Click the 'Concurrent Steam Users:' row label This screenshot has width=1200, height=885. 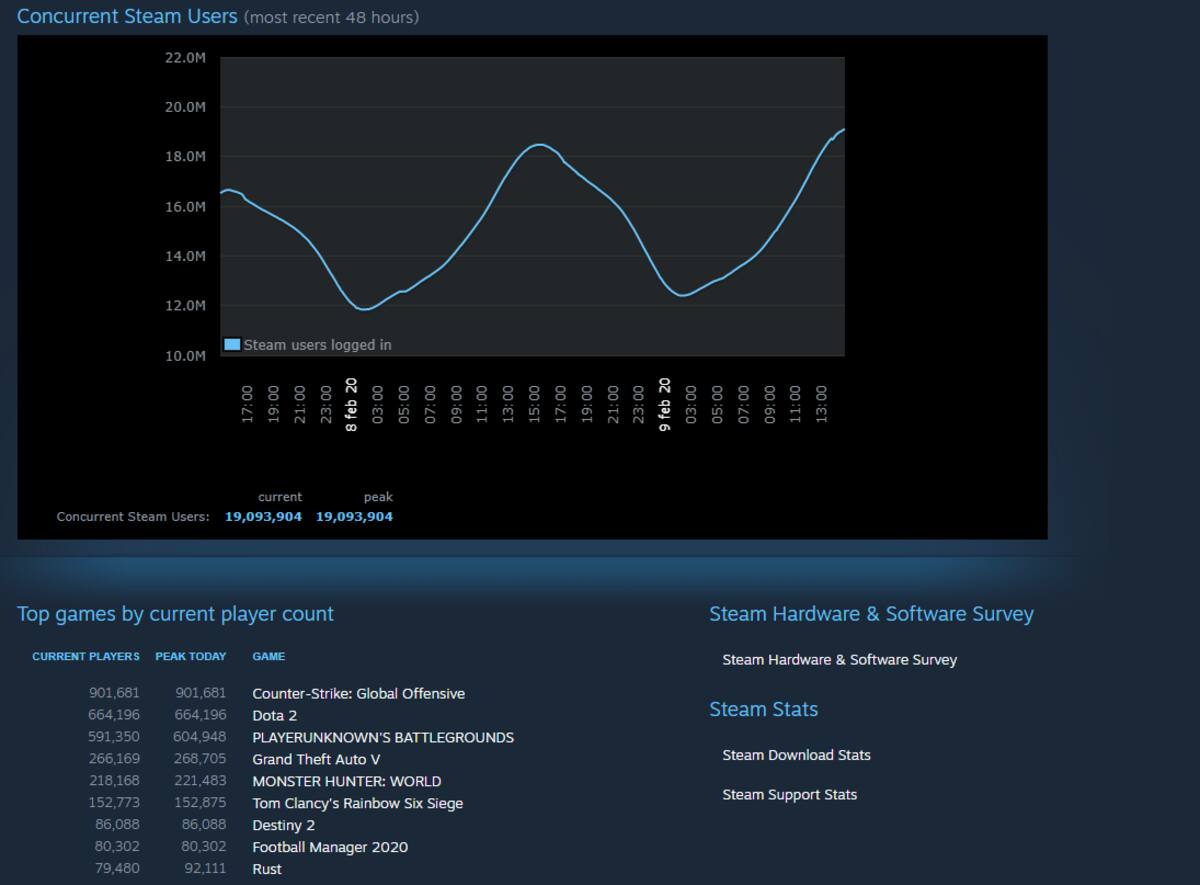tap(133, 517)
